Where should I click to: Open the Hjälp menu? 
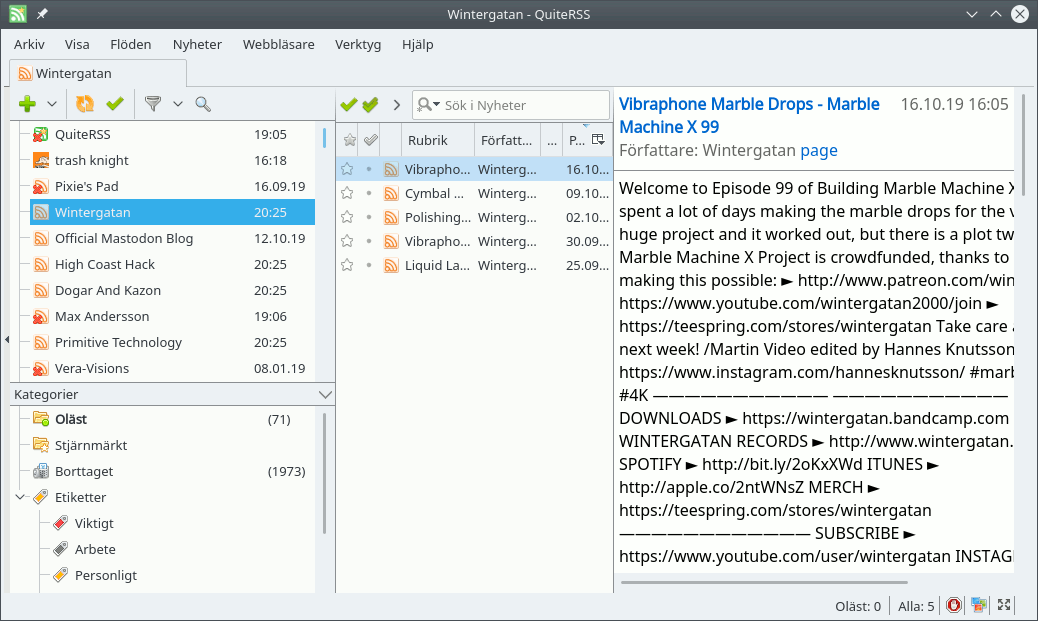point(418,44)
